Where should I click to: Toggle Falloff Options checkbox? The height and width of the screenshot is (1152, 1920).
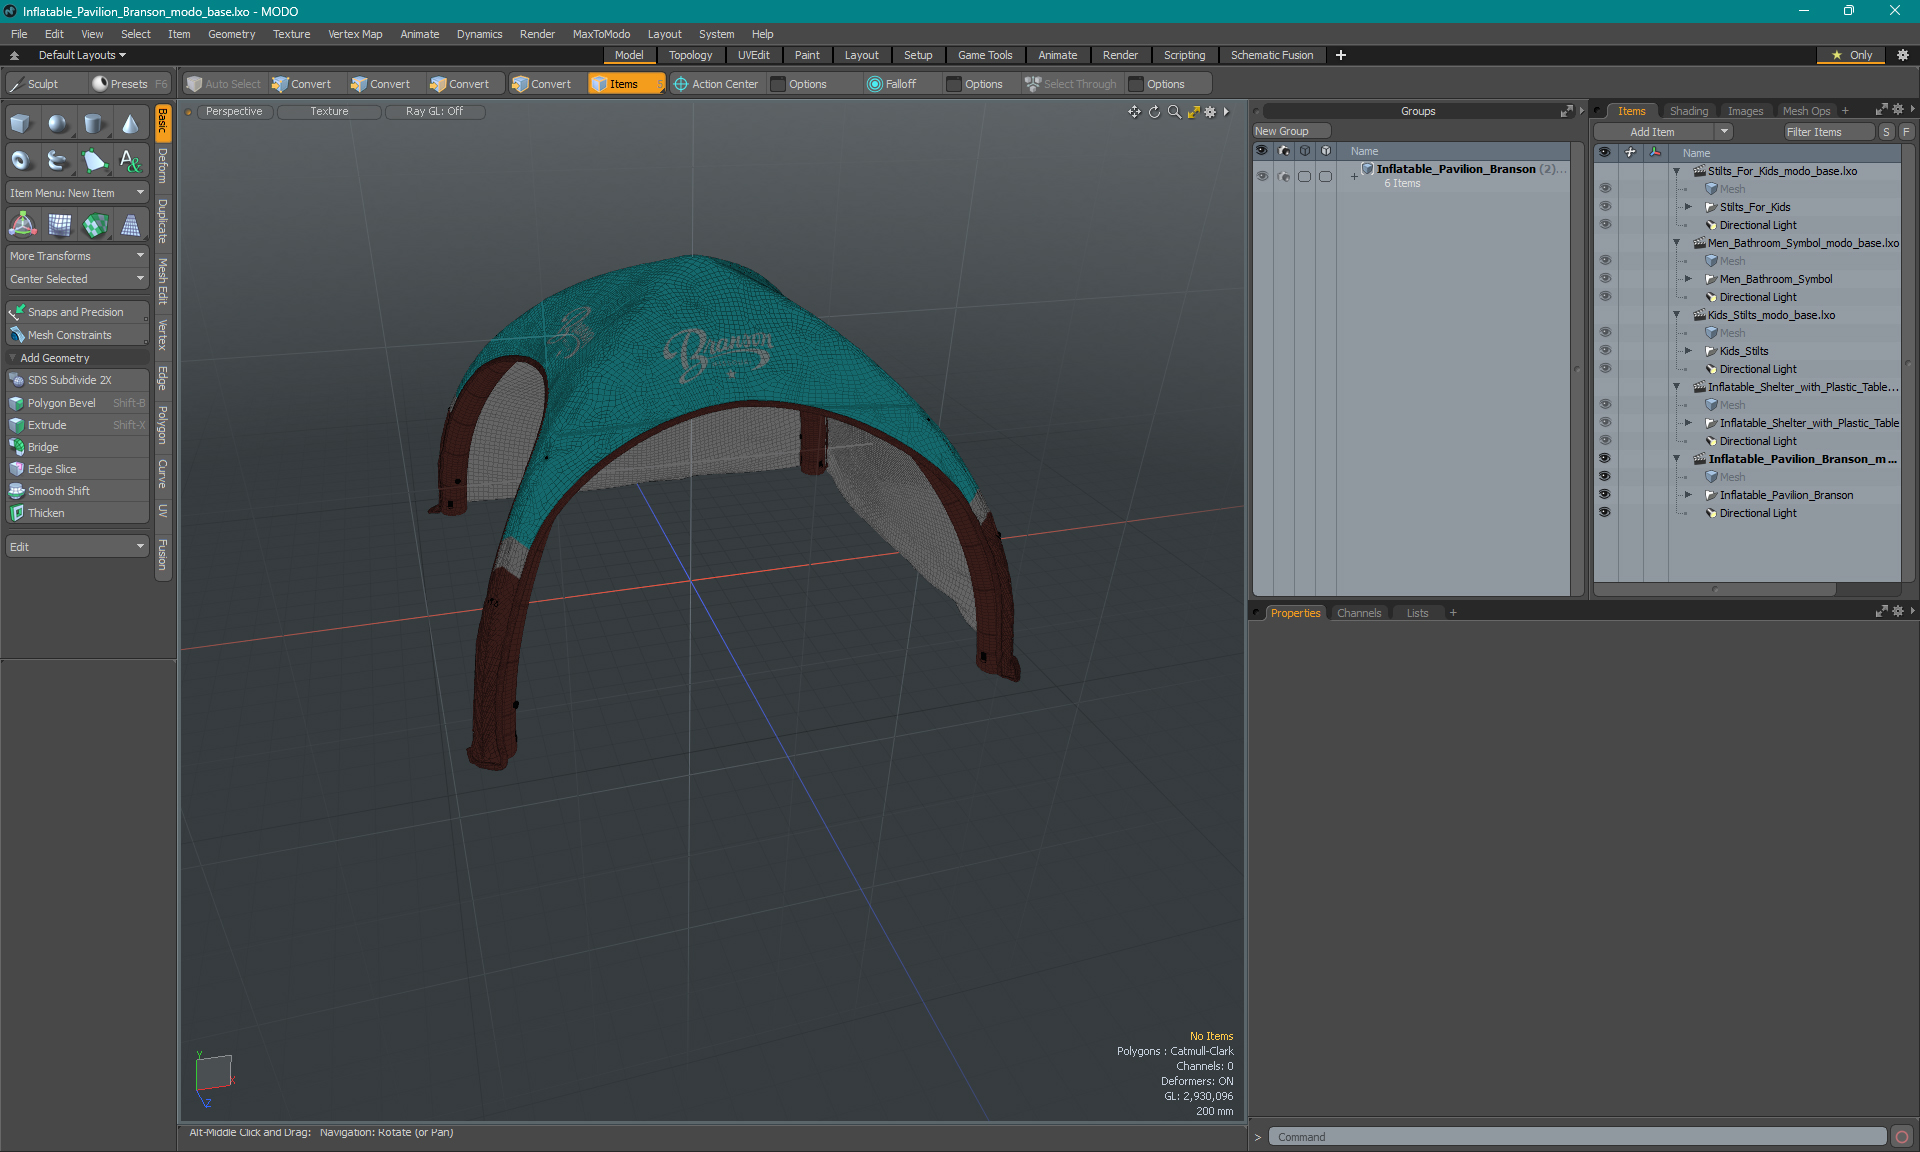click(x=954, y=84)
